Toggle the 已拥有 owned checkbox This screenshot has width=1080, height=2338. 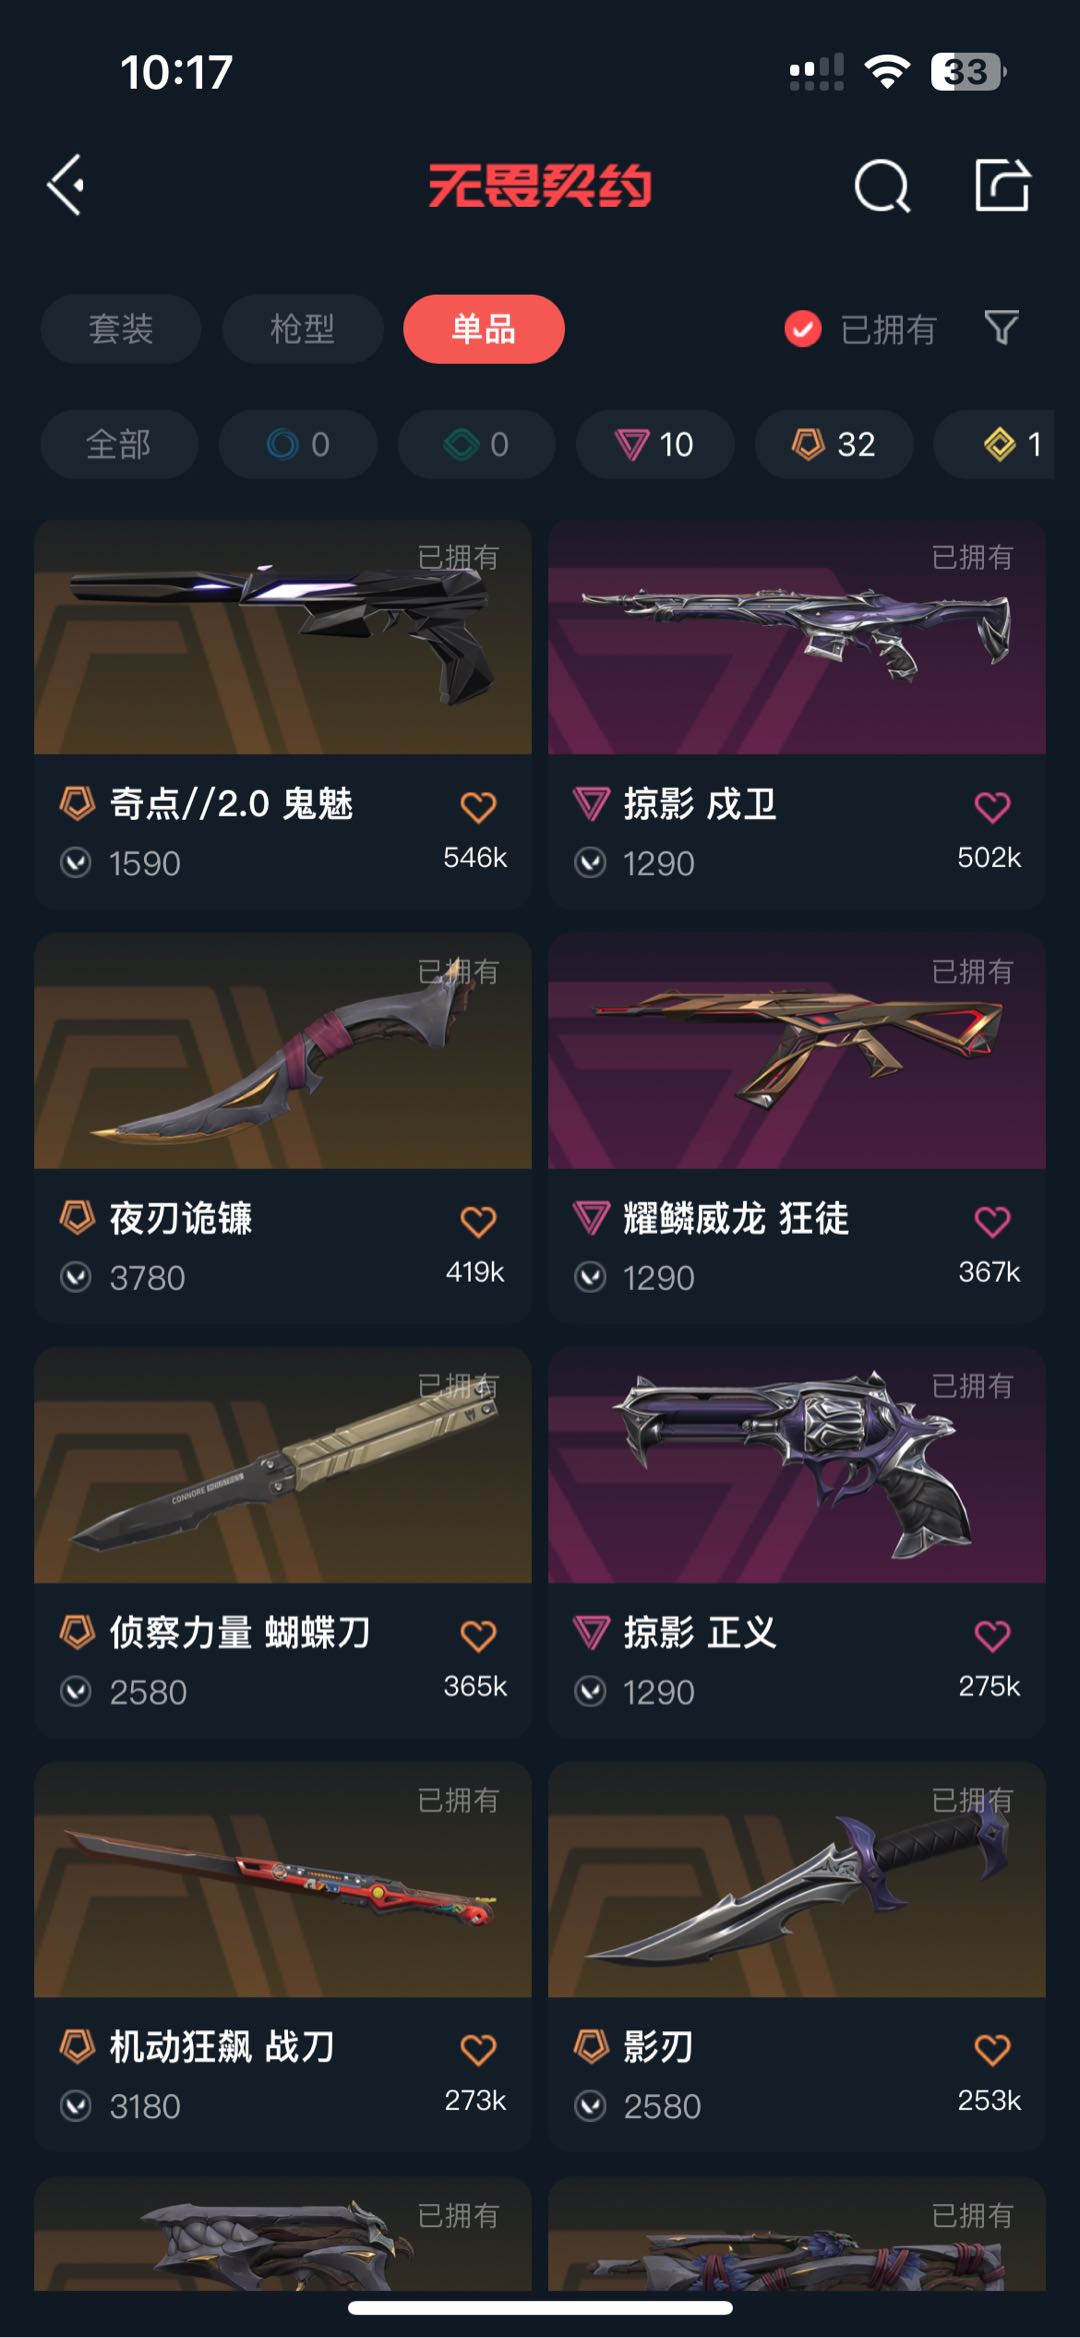pyautogui.click(x=803, y=328)
